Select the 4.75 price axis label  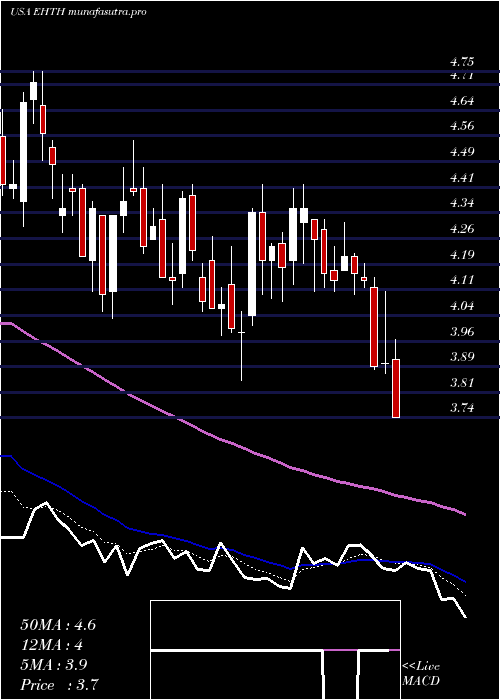[x=462, y=62]
